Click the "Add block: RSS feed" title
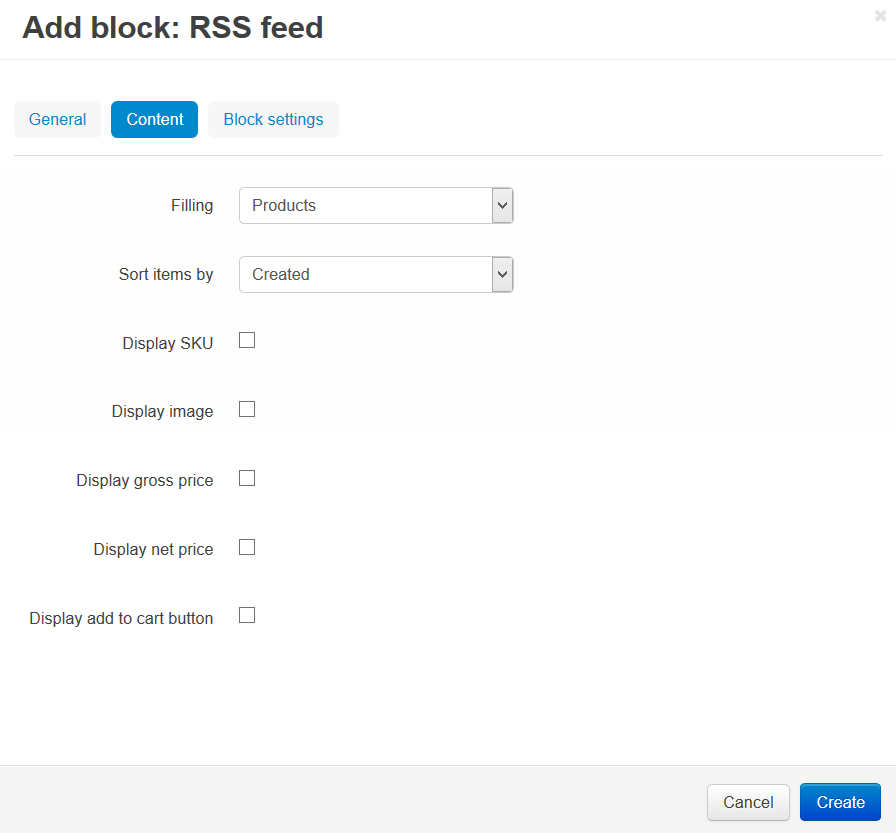 173,27
